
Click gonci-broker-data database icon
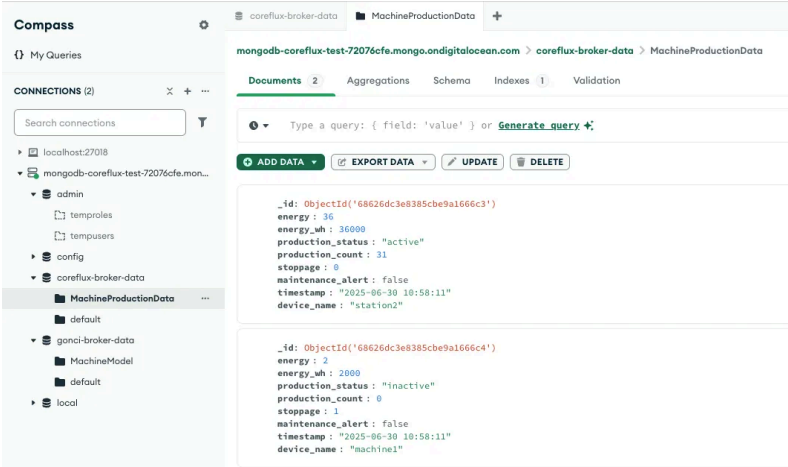[x=47, y=340]
